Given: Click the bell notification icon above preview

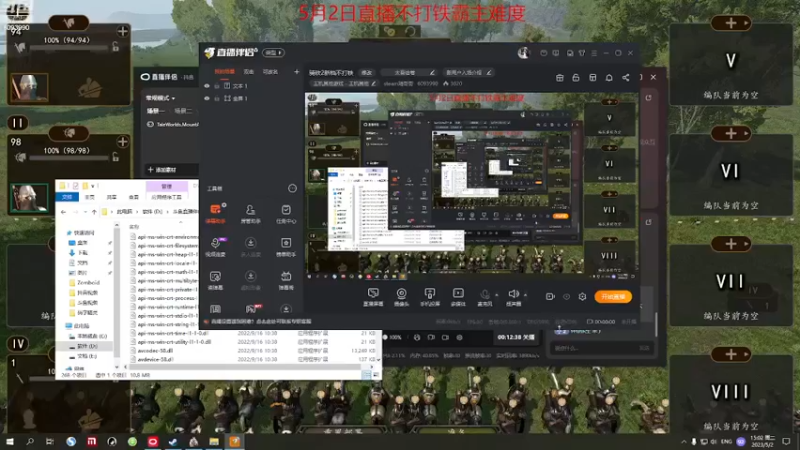Looking at the screenshot, I should pos(609,78).
